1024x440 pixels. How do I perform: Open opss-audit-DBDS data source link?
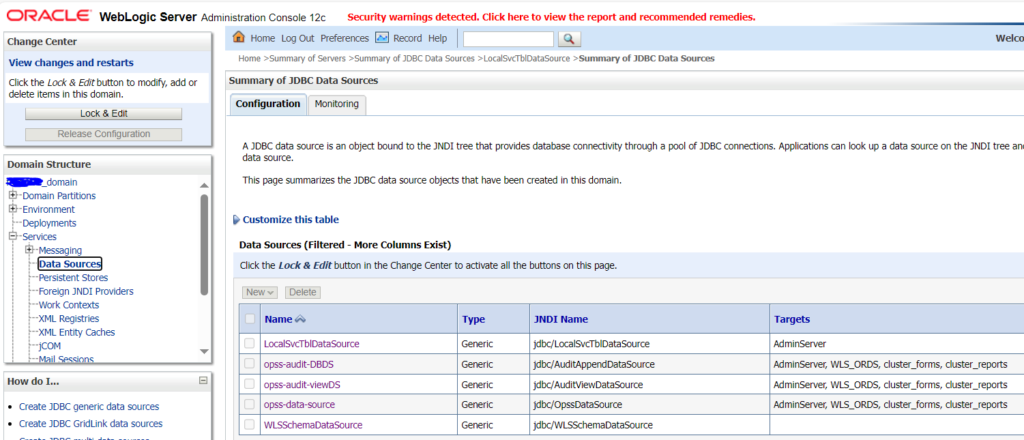coord(298,364)
